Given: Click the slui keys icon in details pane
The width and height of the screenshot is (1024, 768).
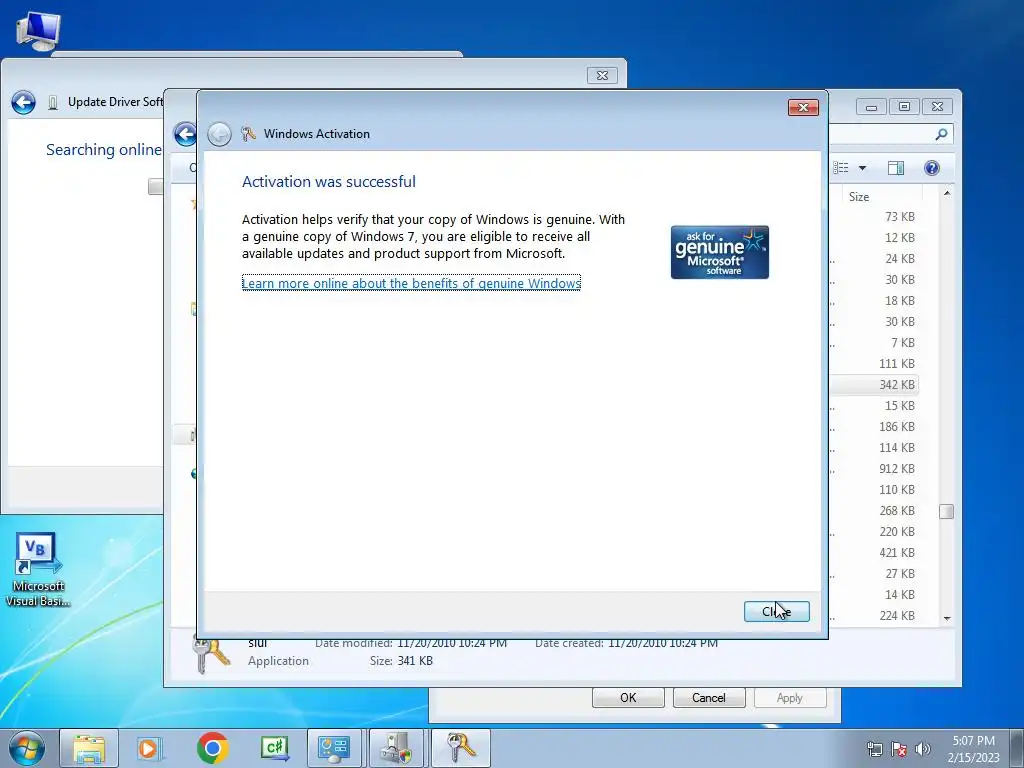Looking at the screenshot, I should [x=211, y=656].
